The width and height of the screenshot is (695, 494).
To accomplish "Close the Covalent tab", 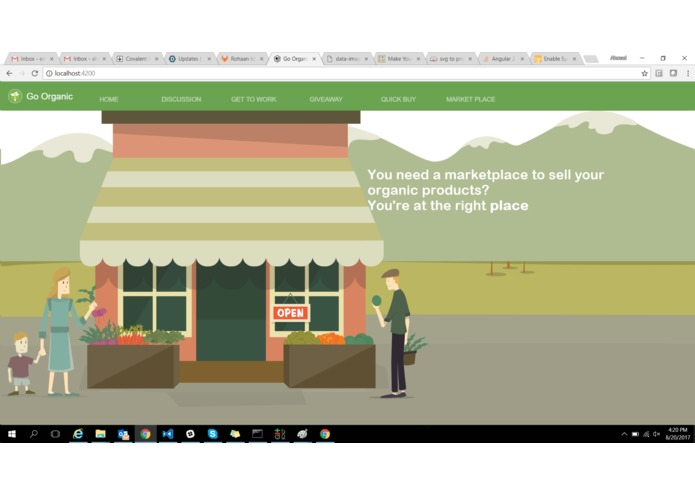I will [156, 59].
